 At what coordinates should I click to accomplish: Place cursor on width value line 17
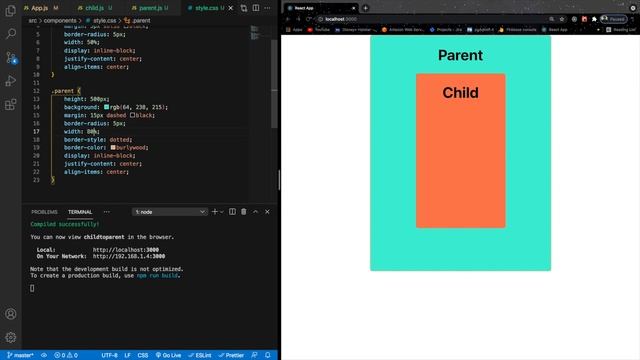pyautogui.click(x=91, y=131)
